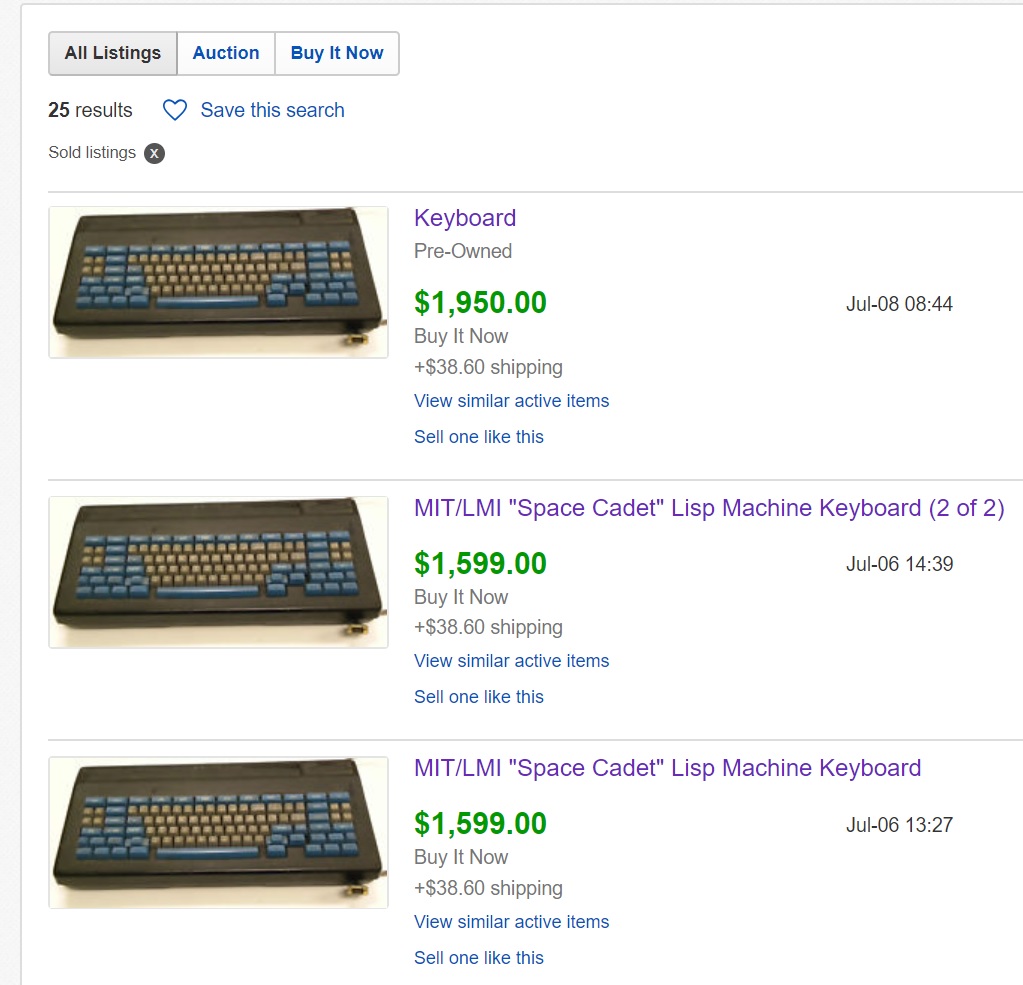Click the heart icon to save search
The height and width of the screenshot is (985, 1023).
[x=175, y=110]
